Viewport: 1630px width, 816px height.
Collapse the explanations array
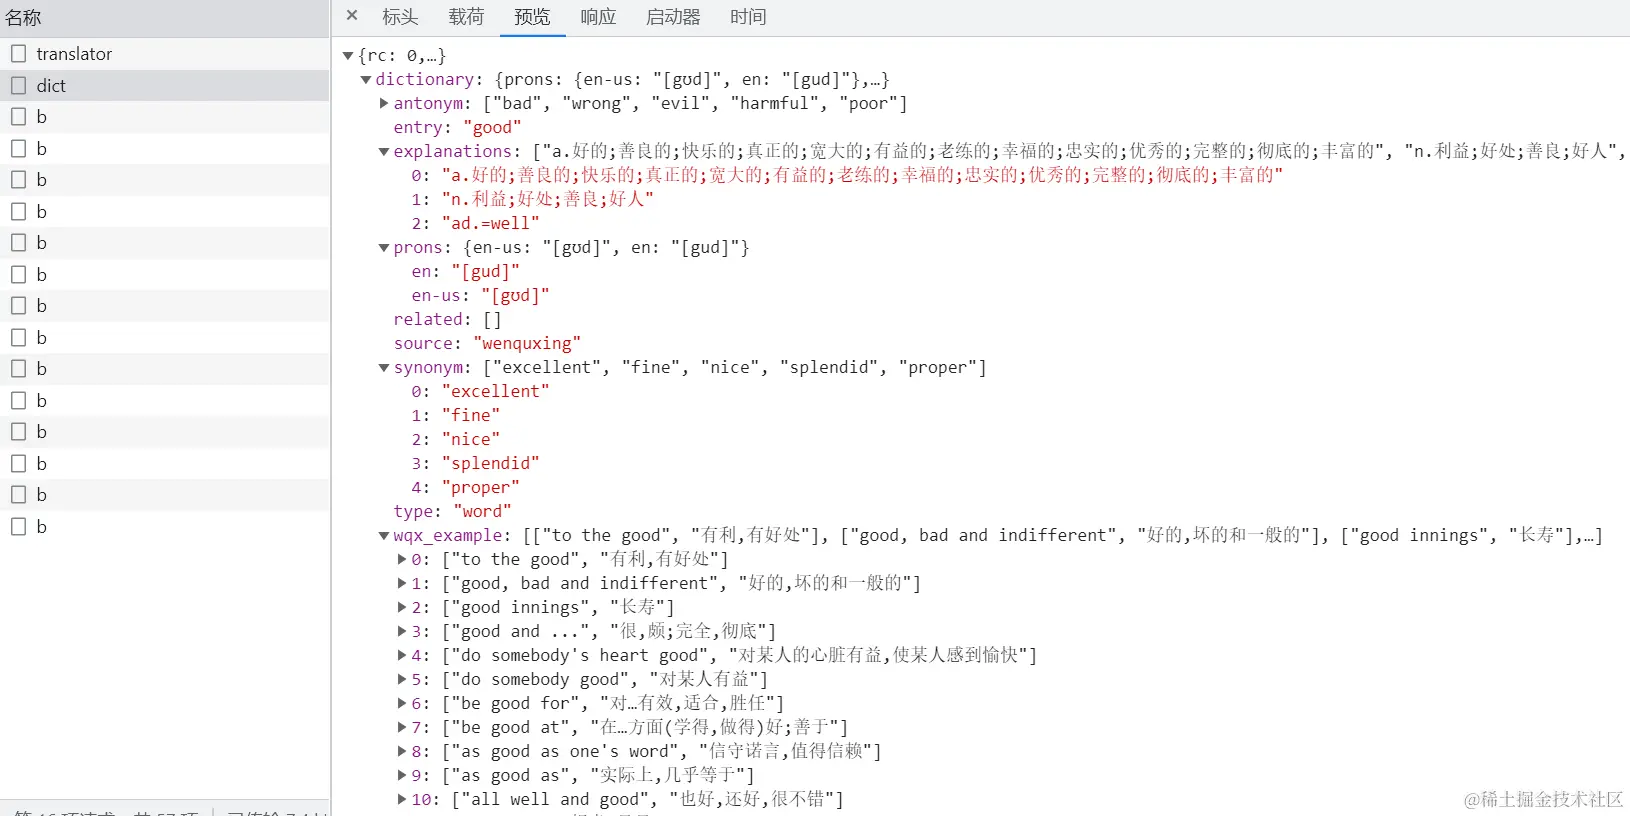pos(384,152)
